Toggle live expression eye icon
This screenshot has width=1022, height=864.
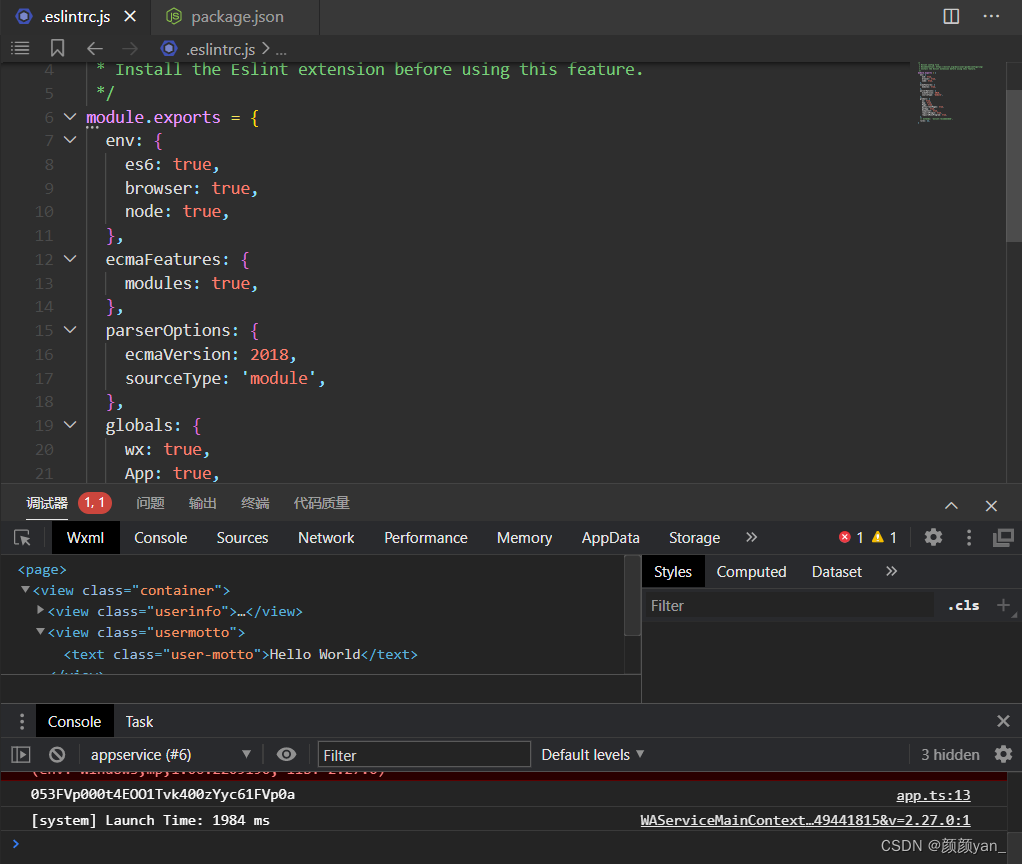pyautogui.click(x=286, y=755)
